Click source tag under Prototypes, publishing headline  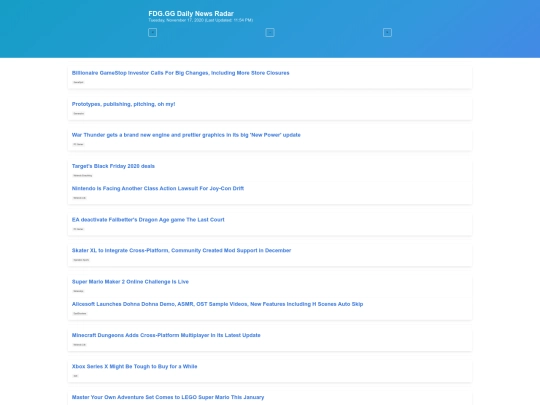(79, 113)
